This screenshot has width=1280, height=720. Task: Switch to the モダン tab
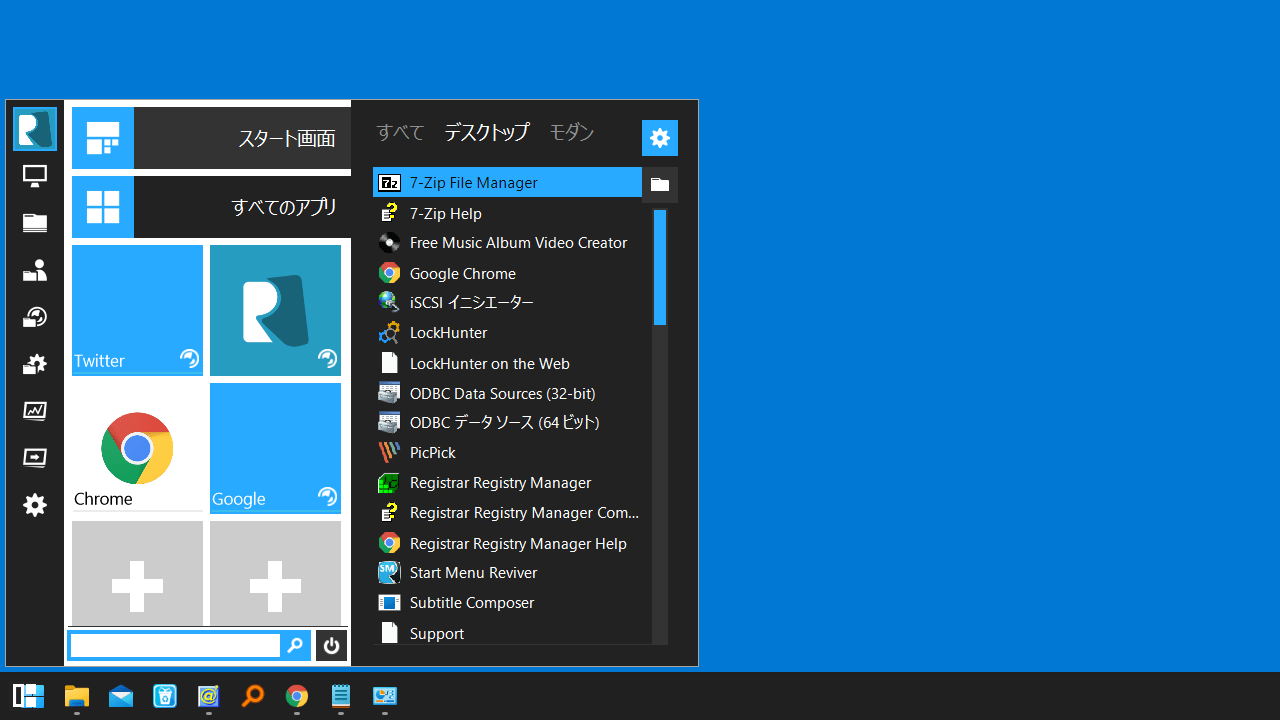point(572,132)
